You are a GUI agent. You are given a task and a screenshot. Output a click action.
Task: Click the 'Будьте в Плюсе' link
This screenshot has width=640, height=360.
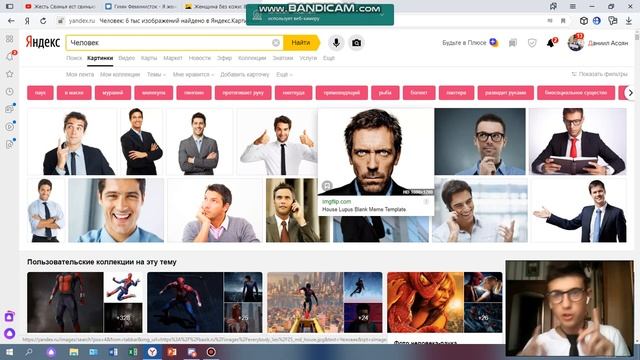464,42
